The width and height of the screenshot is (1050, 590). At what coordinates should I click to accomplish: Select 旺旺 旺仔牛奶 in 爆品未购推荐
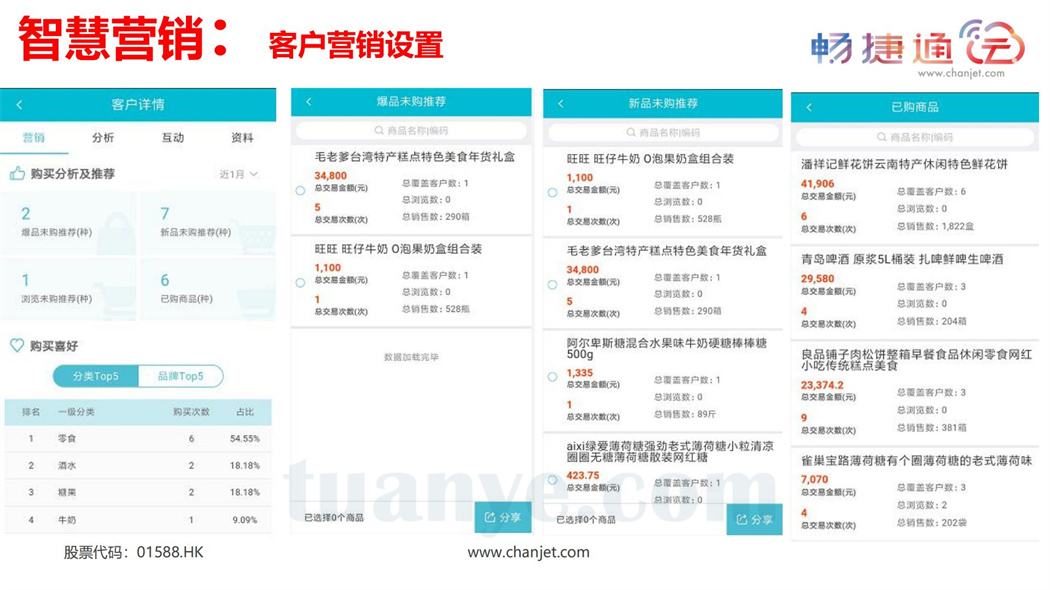(301, 283)
